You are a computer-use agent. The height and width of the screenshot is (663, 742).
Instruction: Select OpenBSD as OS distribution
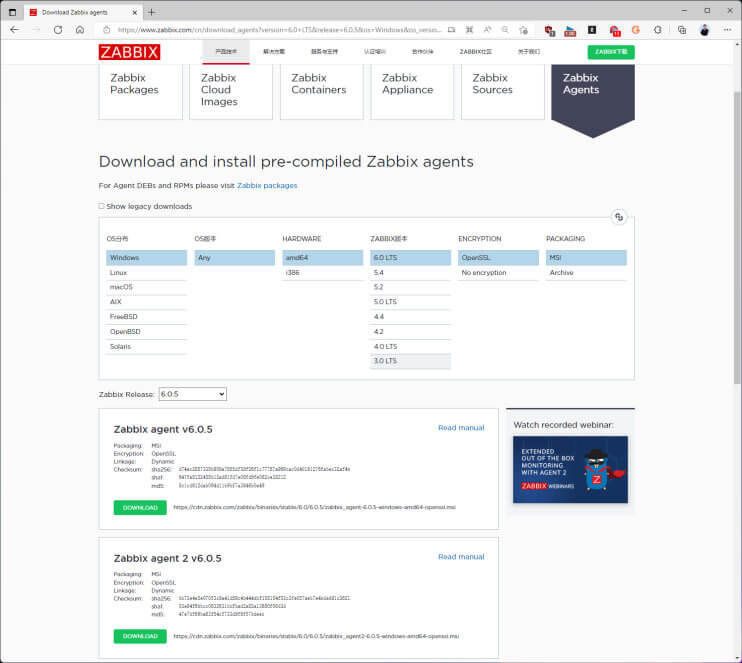coord(146,332)
